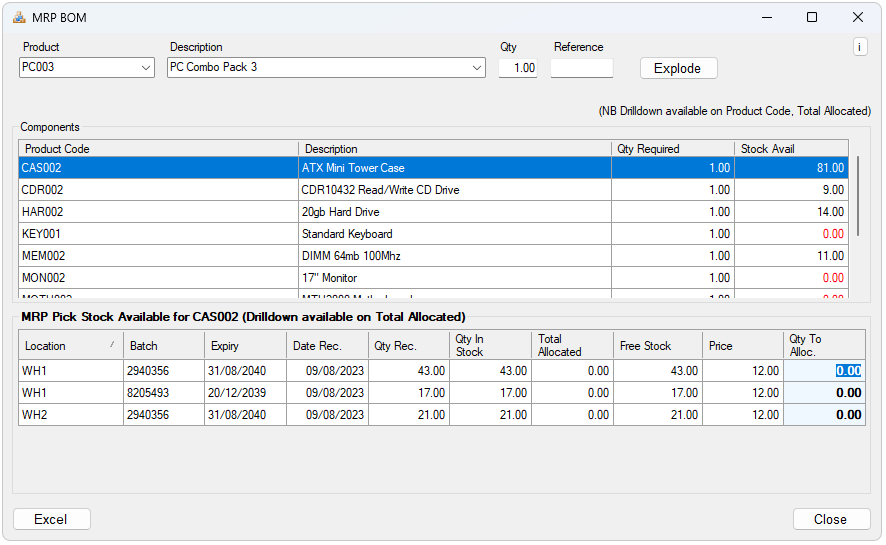Expand the Description dropdown list
This screenshot has height=545, width=886.
coord(477,68)
